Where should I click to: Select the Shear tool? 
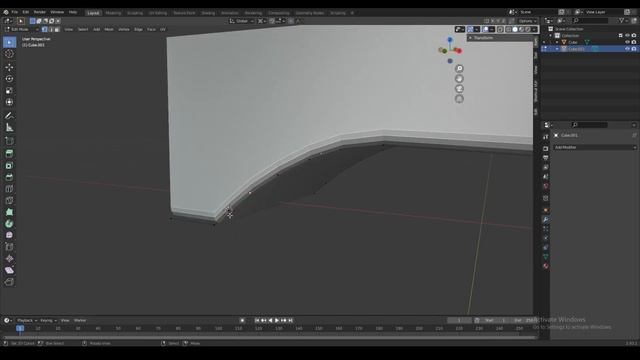coord(9,270)
